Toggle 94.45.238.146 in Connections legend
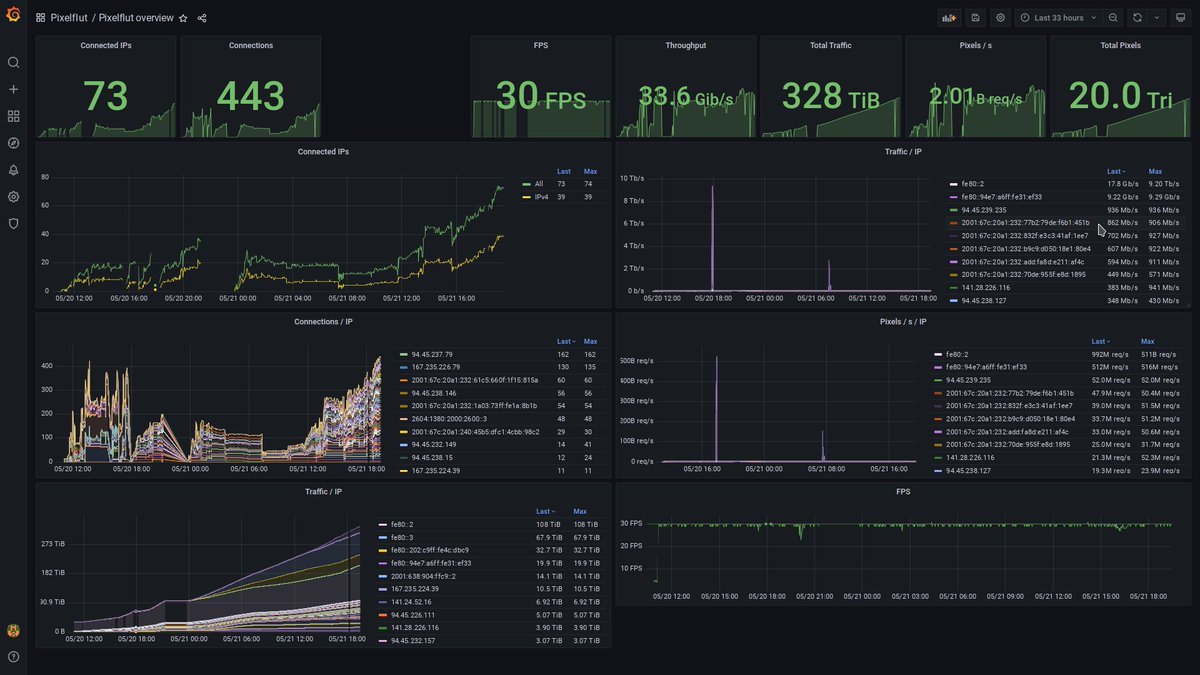Viewport: 1200px width, 675px height. point(434,393)
